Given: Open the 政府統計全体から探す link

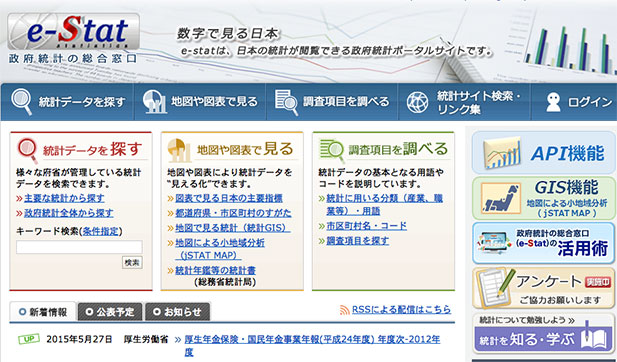Looking at the screenshot, I should 68,213.
